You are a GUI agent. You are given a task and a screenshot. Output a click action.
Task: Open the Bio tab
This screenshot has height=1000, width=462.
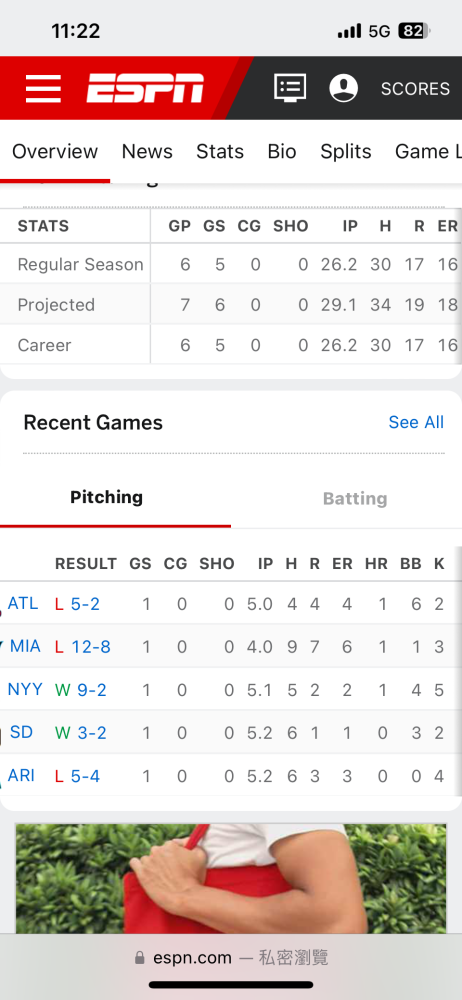click(282, 152)
